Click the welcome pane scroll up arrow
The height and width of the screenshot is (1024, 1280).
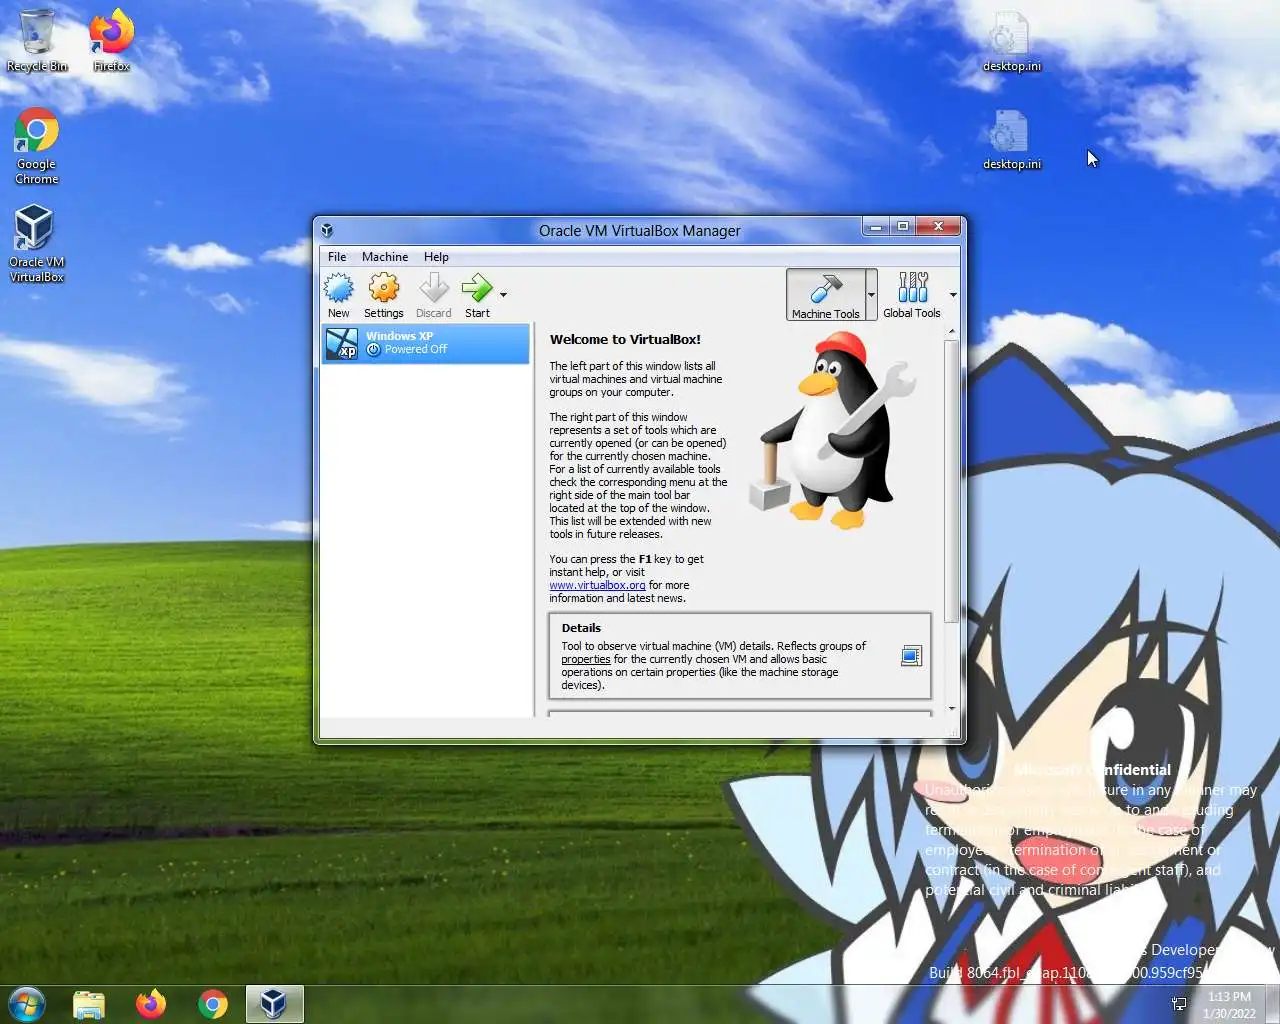click(952, 331)
